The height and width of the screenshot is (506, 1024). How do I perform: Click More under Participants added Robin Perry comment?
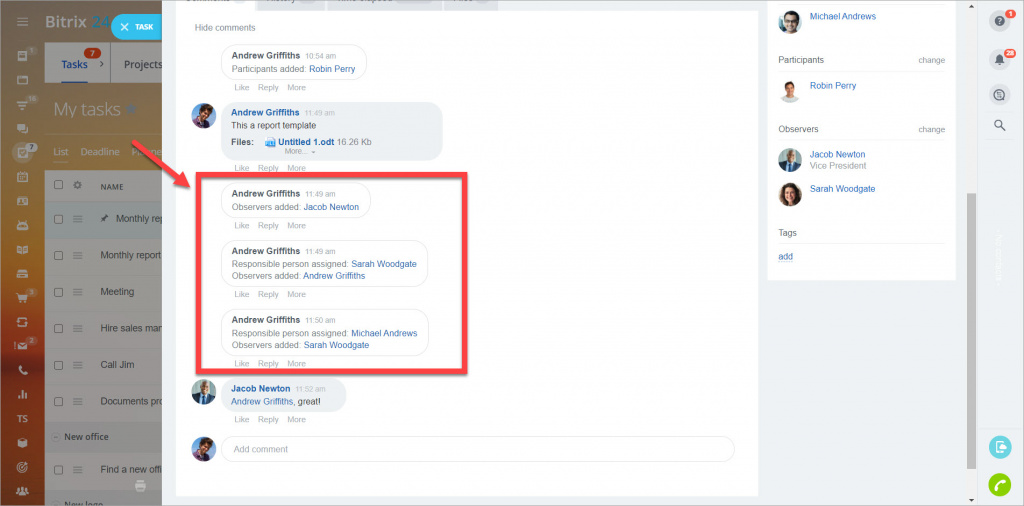(x=296, y=87)
